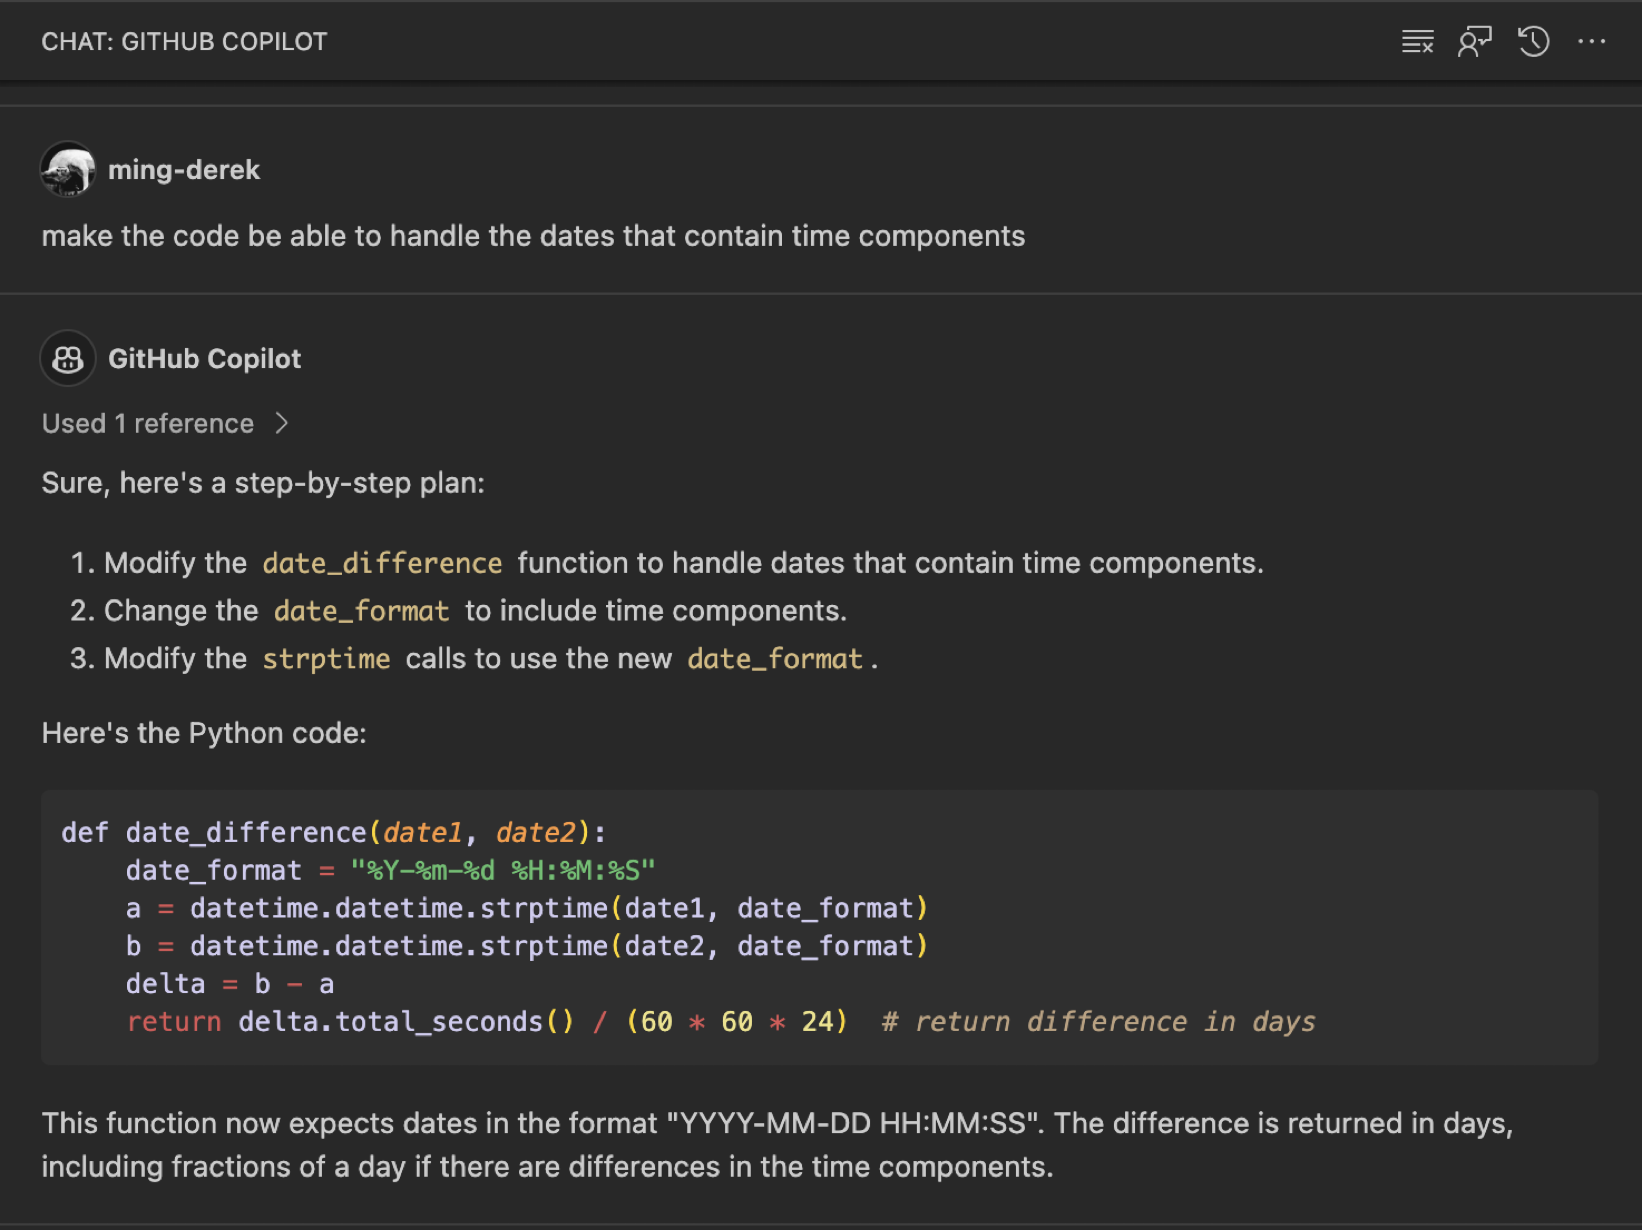1642x1230 pixels.
Task: Click the ming-derek user avatar
Action: point(68,169)
